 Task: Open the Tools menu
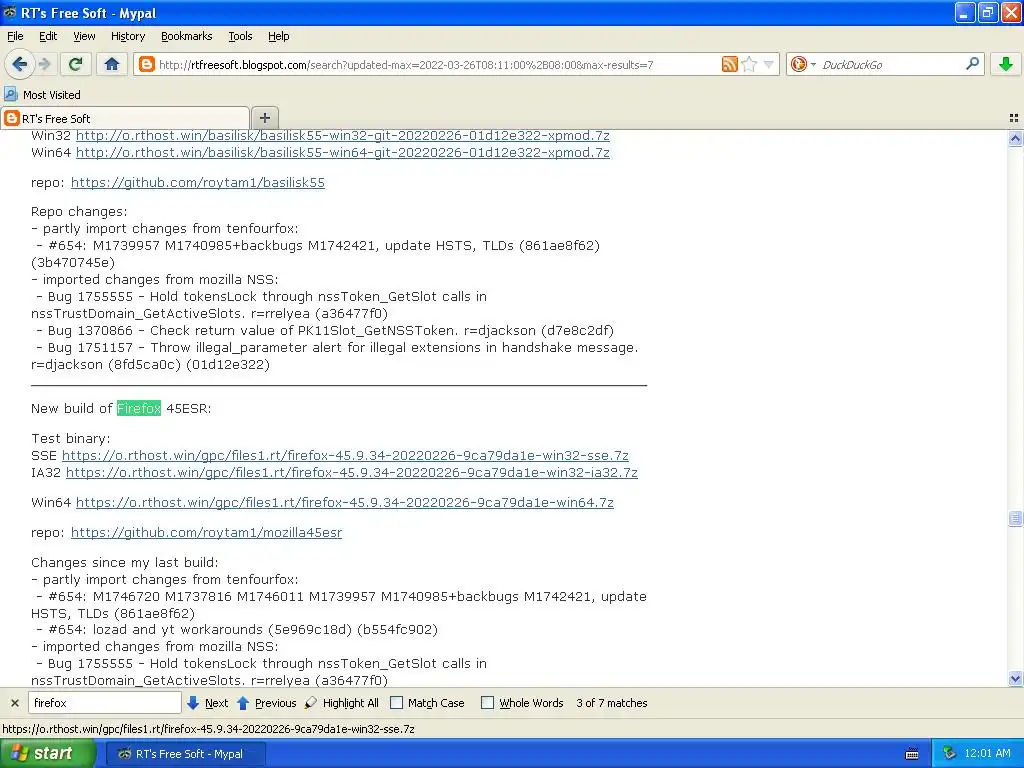point(240,36)
